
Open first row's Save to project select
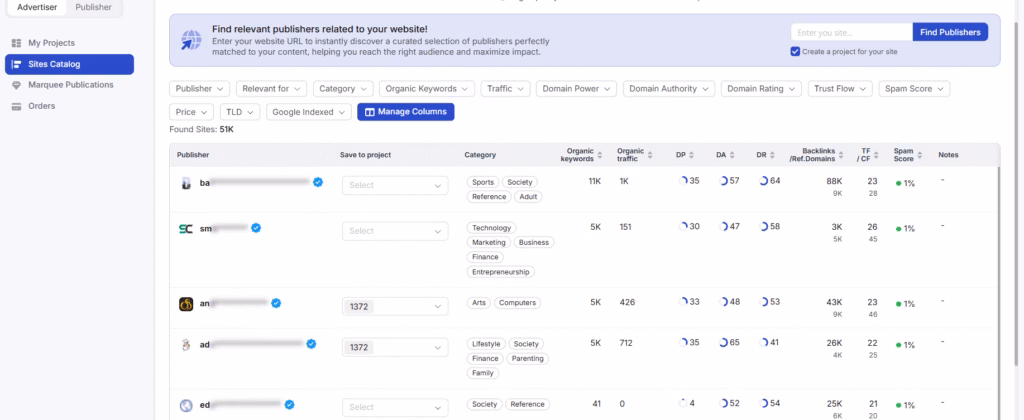395,185
